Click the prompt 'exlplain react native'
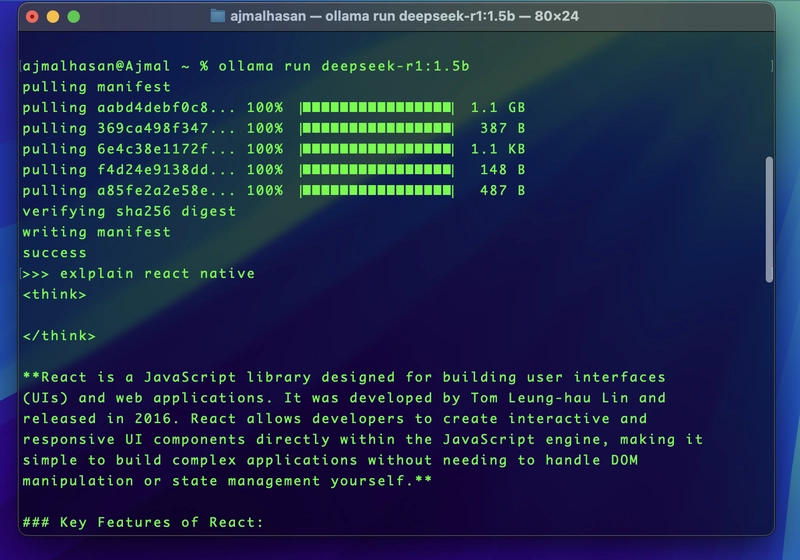 157,274
